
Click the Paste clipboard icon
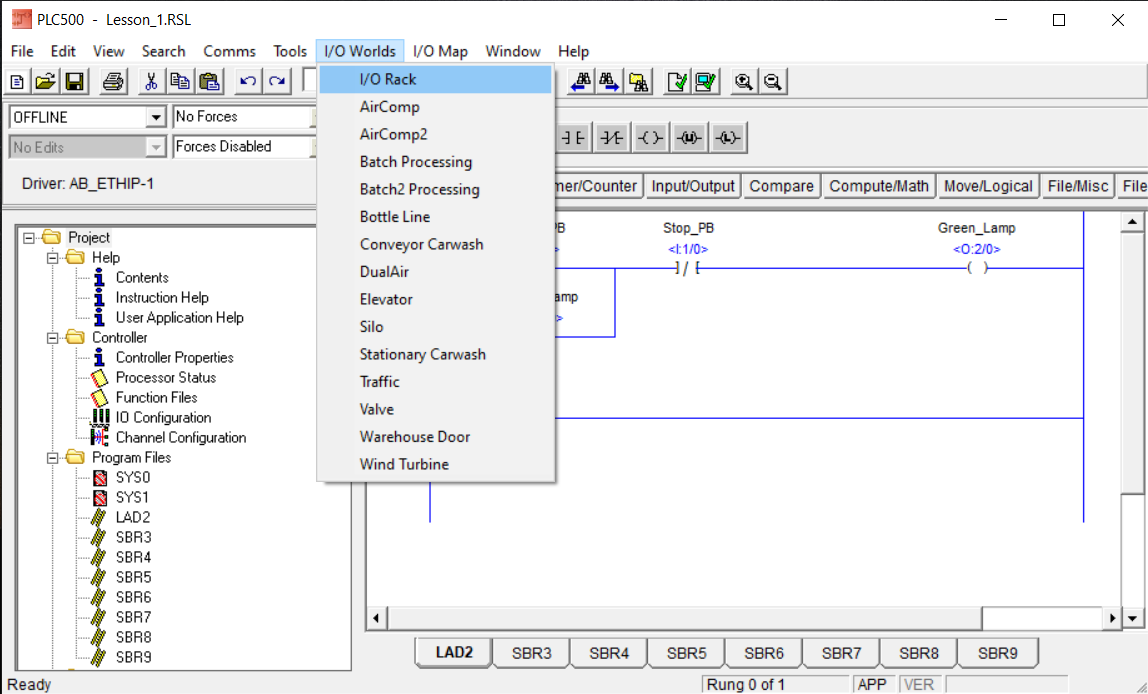(209, 81)
